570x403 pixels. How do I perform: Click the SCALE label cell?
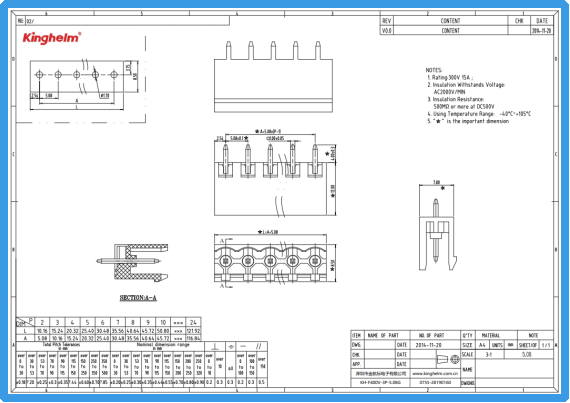click(x=467, y=354)
